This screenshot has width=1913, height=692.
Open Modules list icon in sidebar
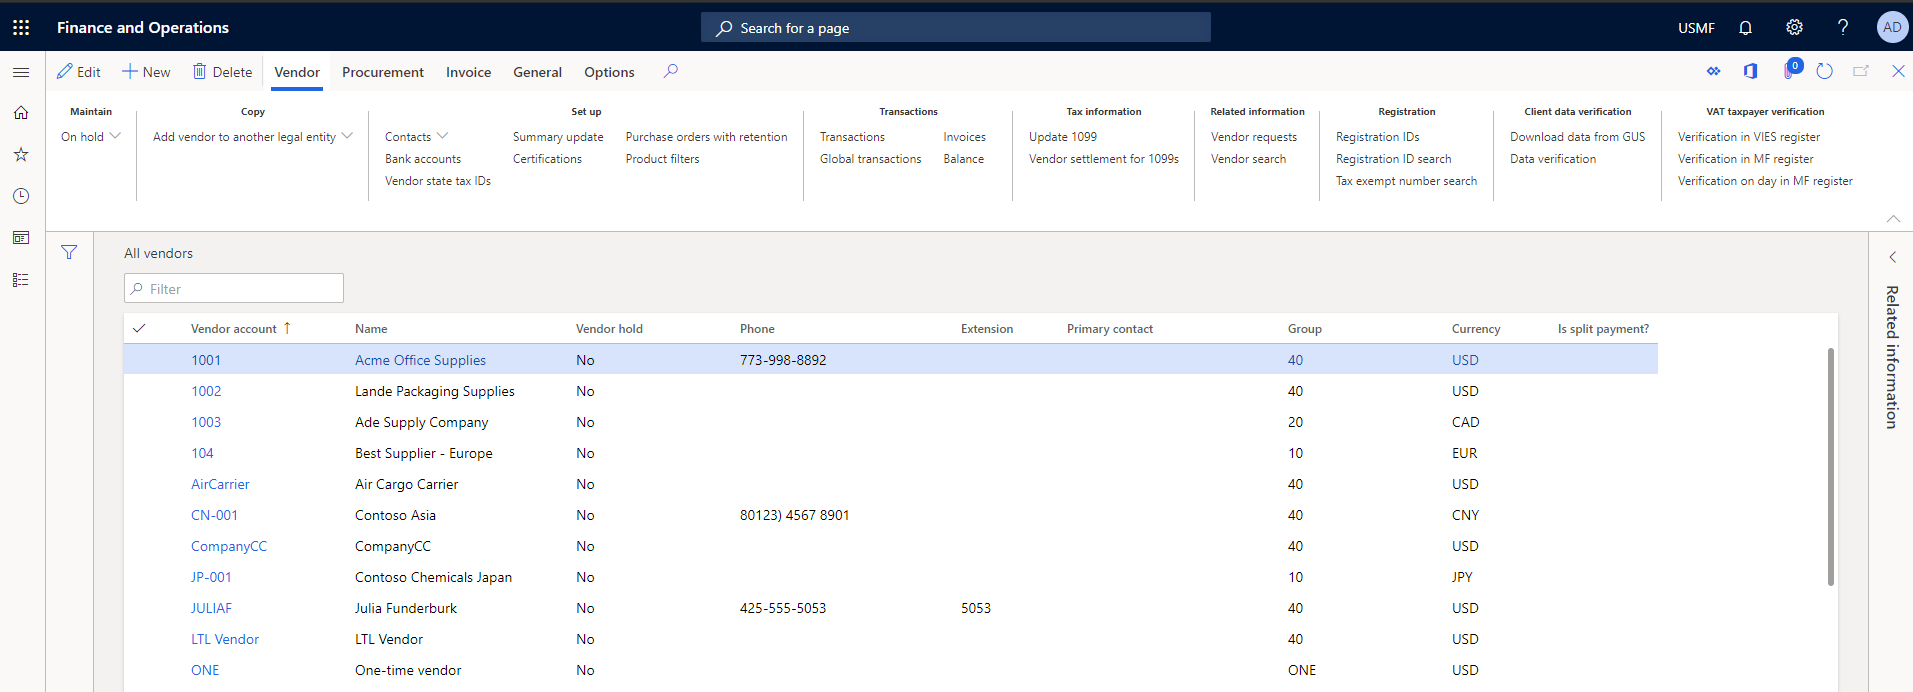click(21, 280)
